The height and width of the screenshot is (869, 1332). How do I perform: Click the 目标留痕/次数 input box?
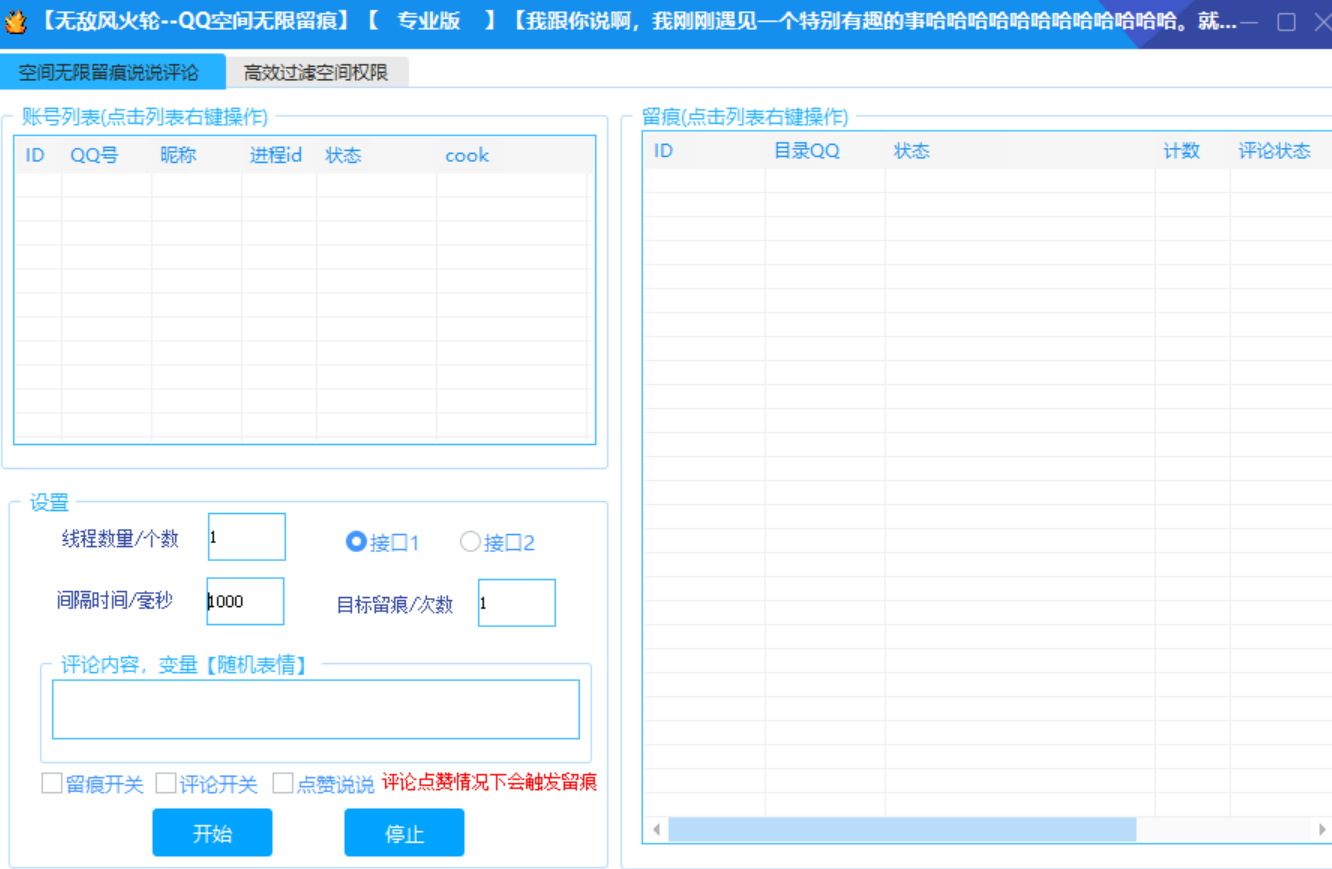coord(516,603)
